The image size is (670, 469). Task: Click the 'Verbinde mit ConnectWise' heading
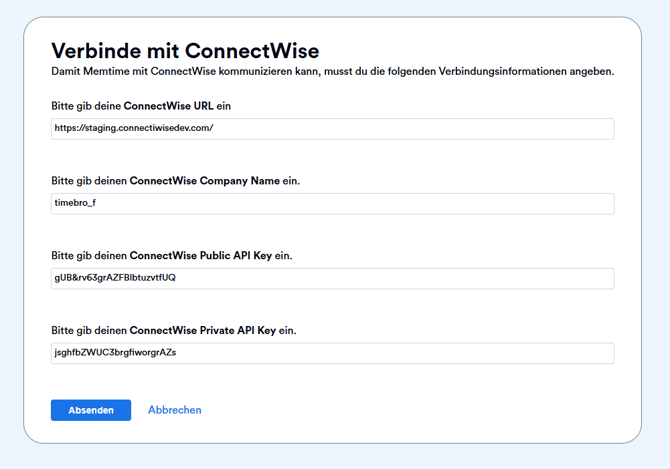(185, 50)
